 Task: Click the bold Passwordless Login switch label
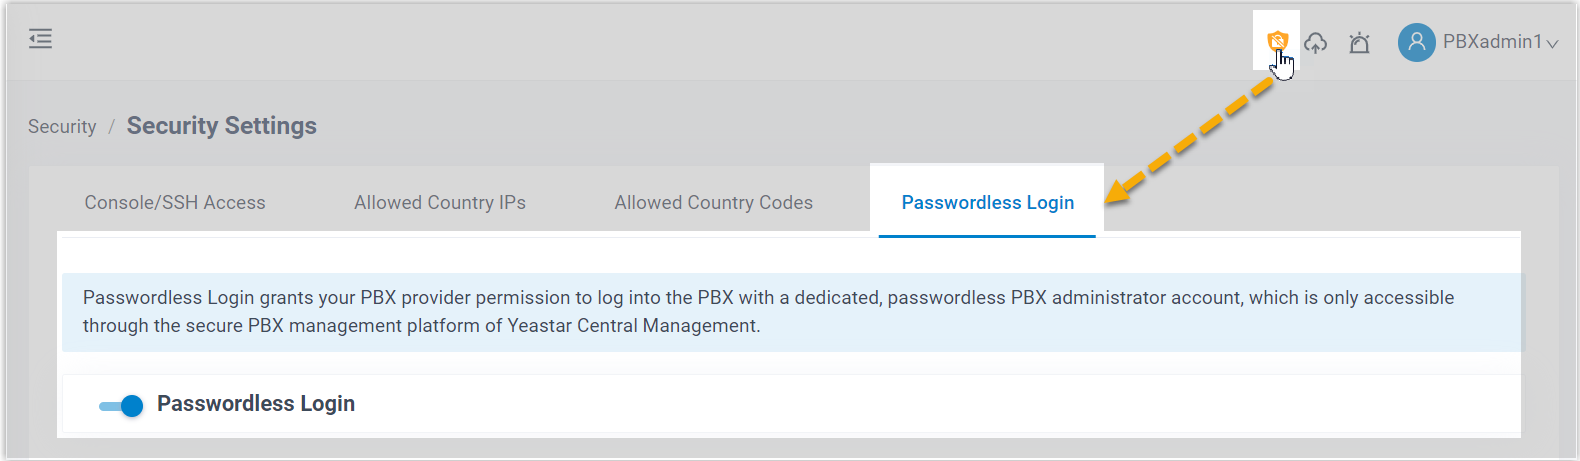256,404
